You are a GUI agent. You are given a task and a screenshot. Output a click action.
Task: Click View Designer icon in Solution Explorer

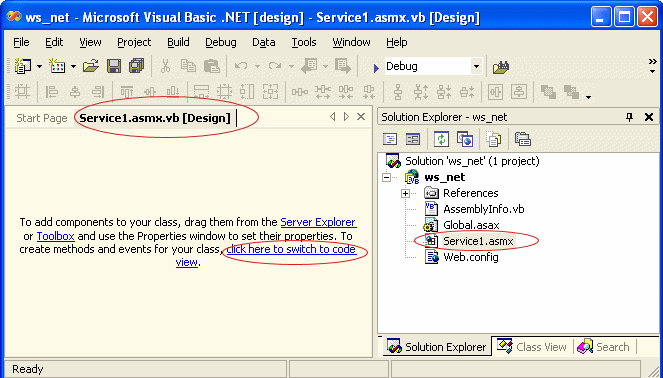413,139
